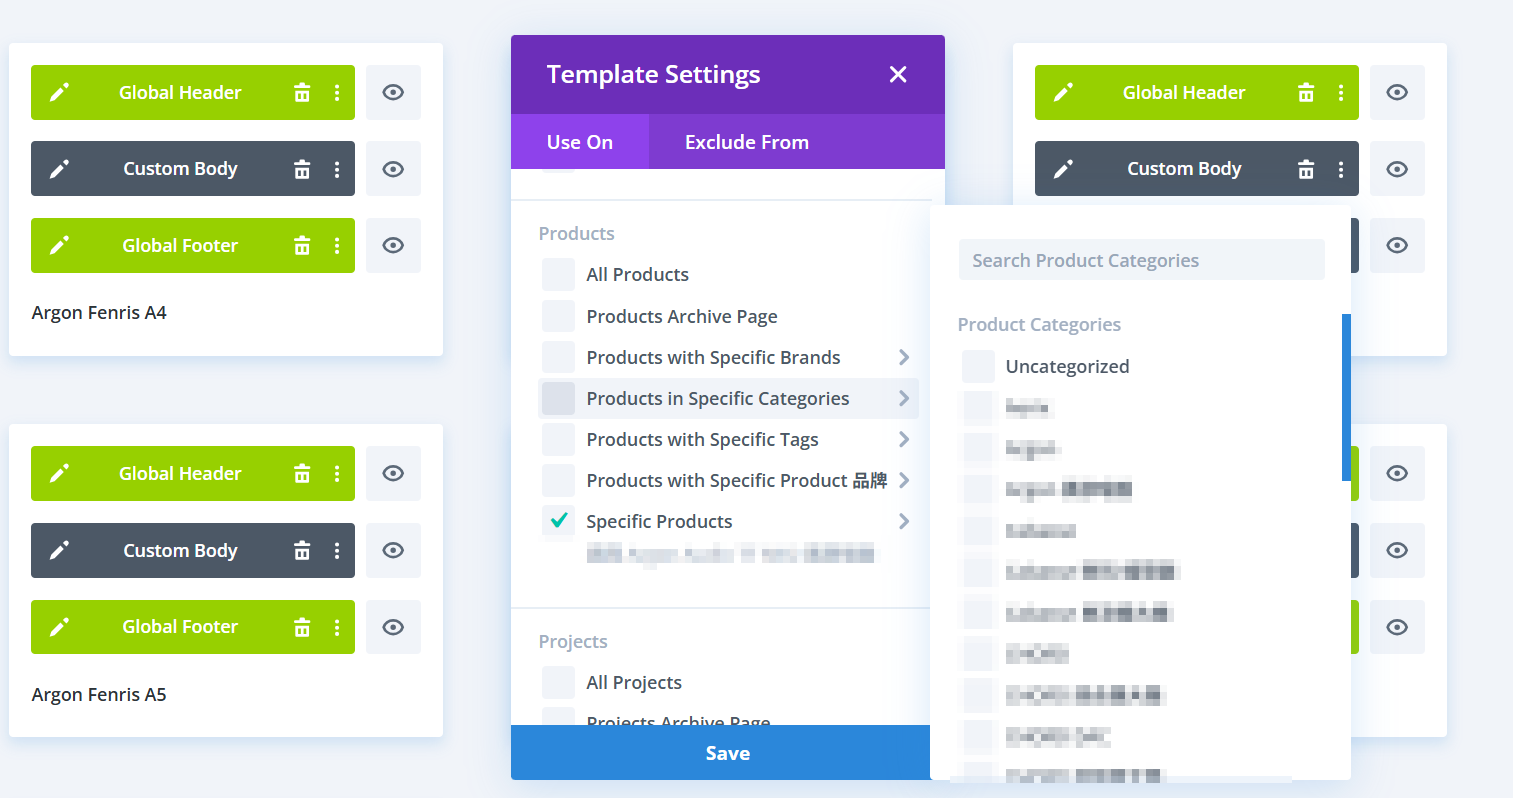Image resolution: width=1513 pixels, height=798 pixels.
Task: Delete the Global Footer in Argon Fenris A5
Action: tap(302, 627)
